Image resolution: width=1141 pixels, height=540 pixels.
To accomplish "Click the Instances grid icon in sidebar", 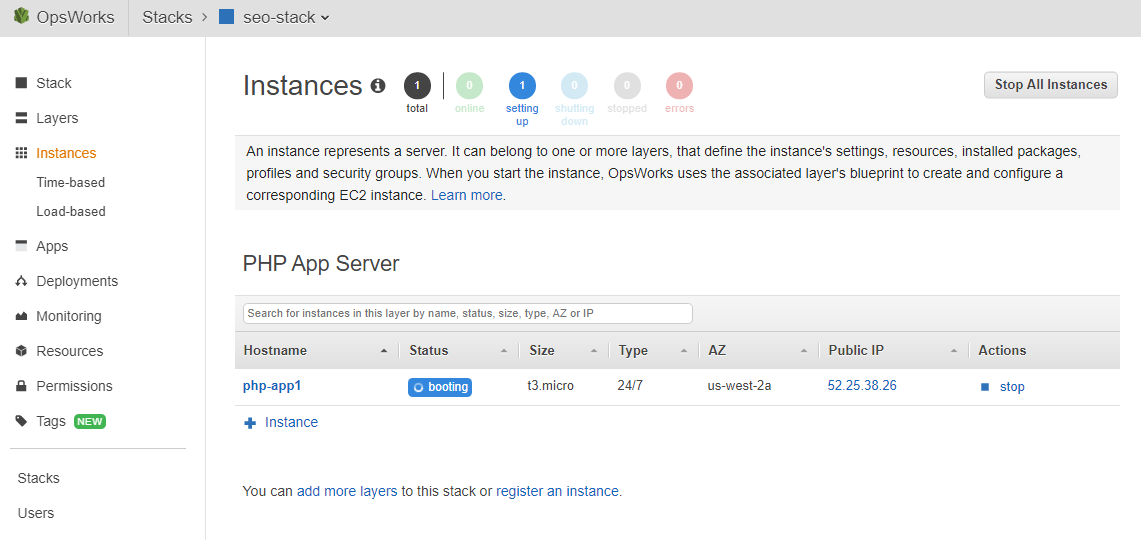I will tap(21, 153).
